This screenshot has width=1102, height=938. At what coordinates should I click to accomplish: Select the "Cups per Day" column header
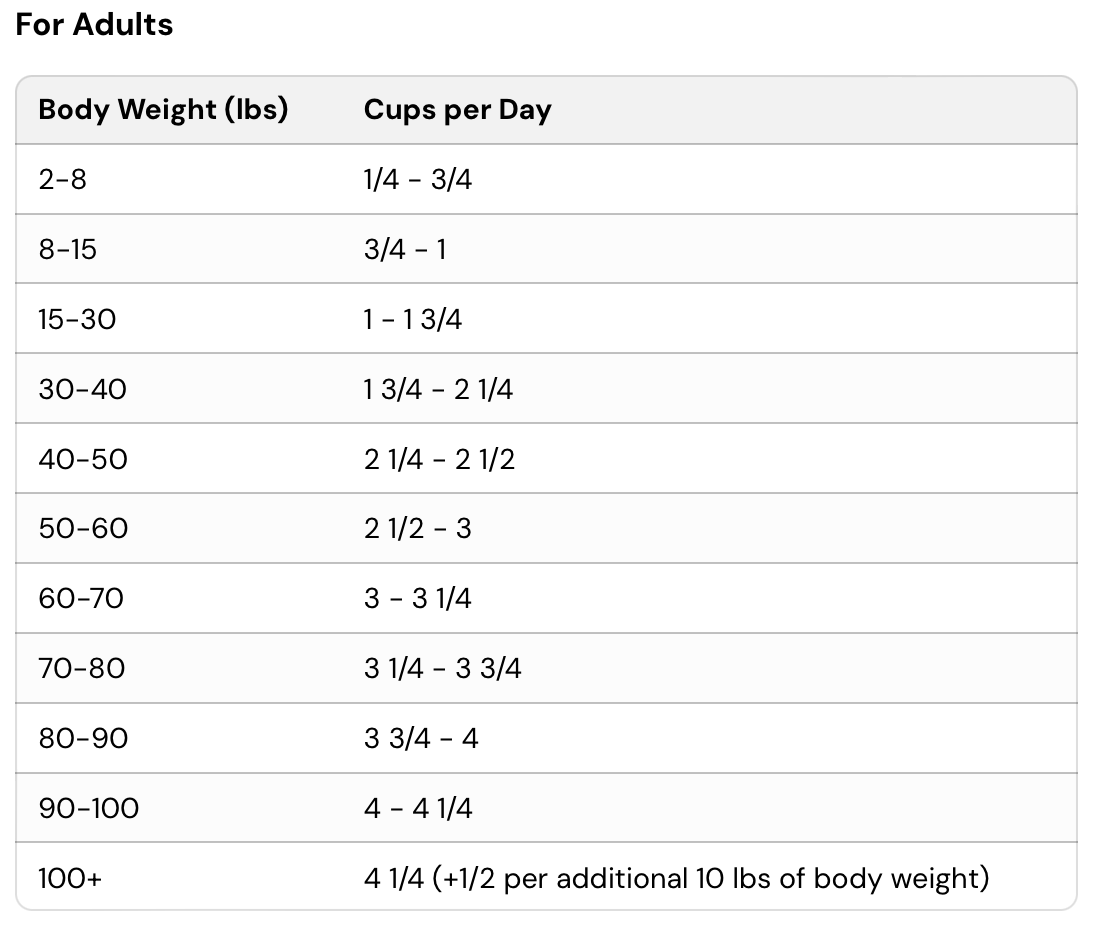(x=457, y=110)
